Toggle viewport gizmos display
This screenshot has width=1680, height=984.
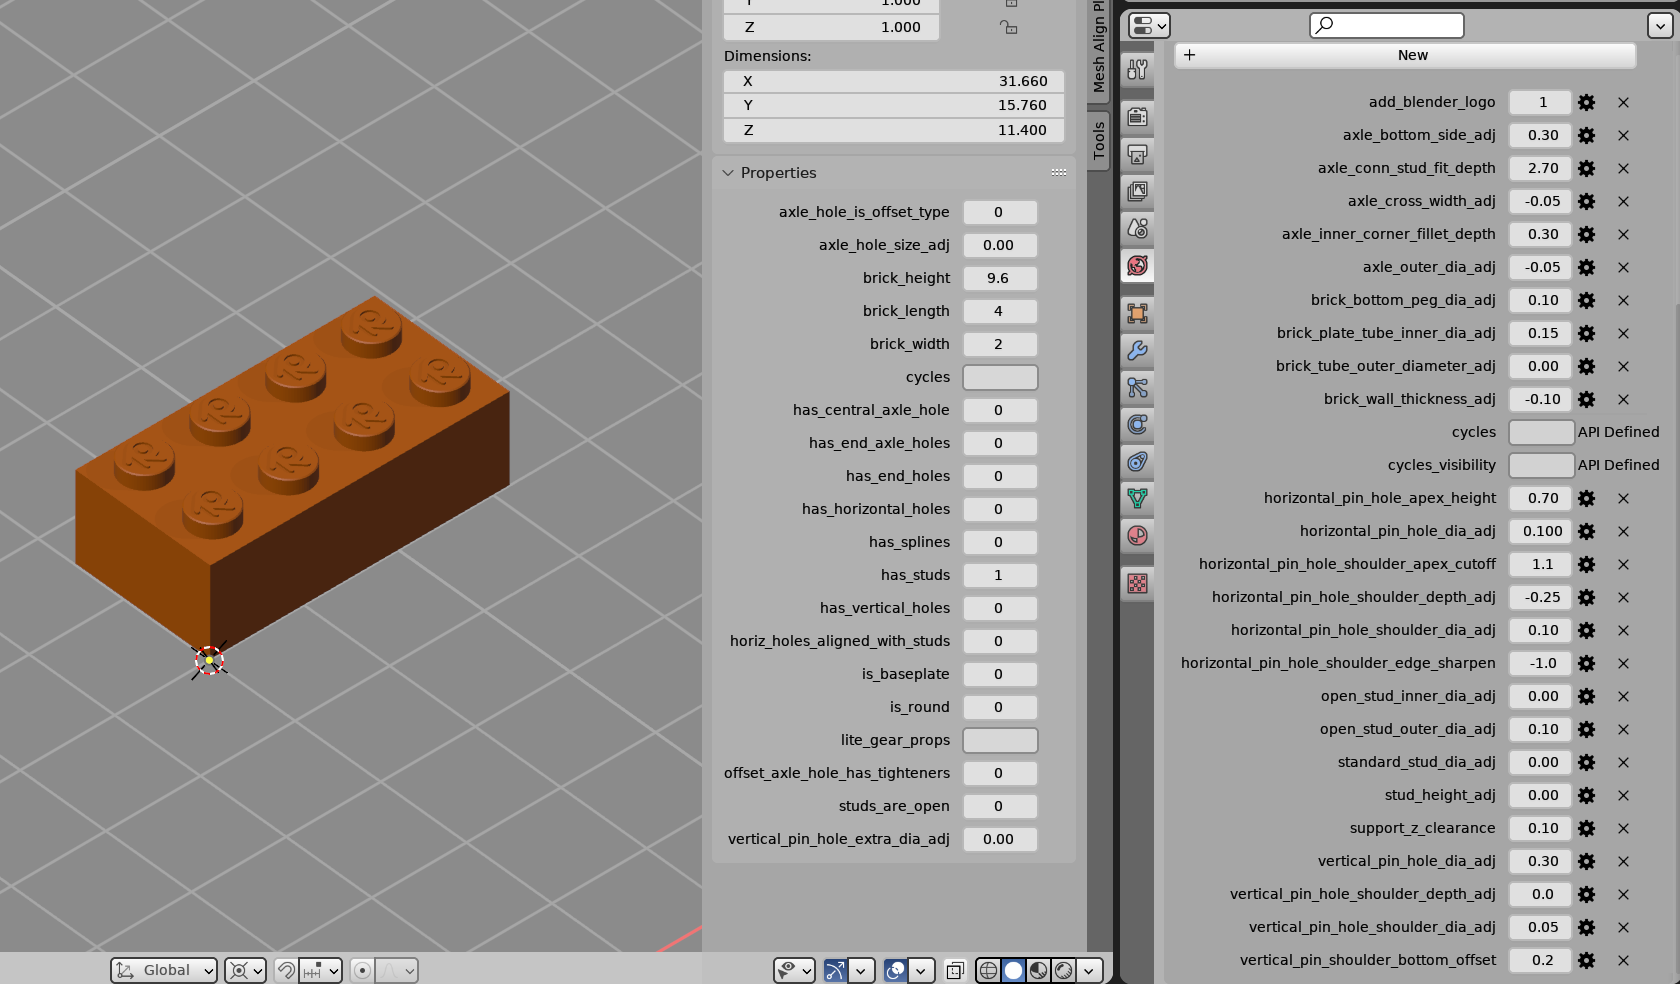coord(835,970)
